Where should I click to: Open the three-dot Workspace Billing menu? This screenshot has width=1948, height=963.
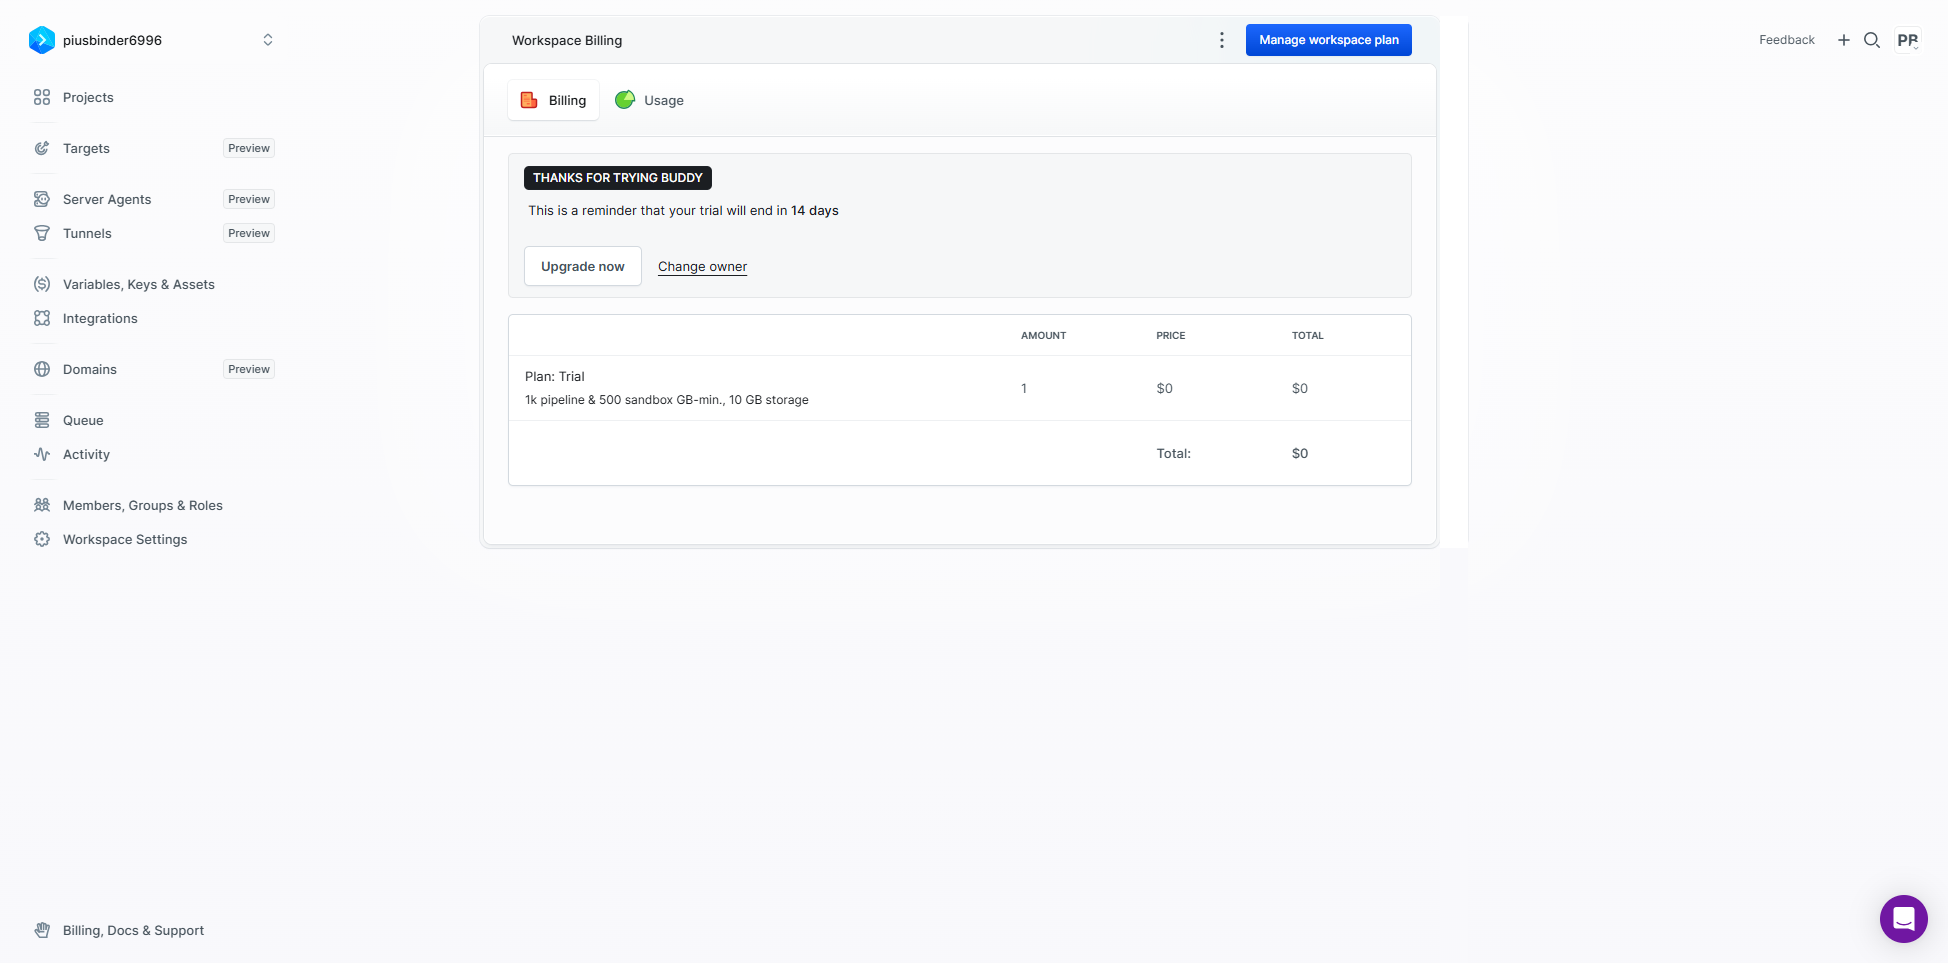coord(1221,40)
